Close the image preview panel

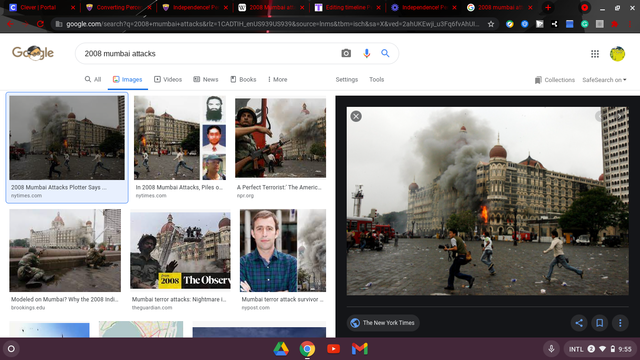356,116
